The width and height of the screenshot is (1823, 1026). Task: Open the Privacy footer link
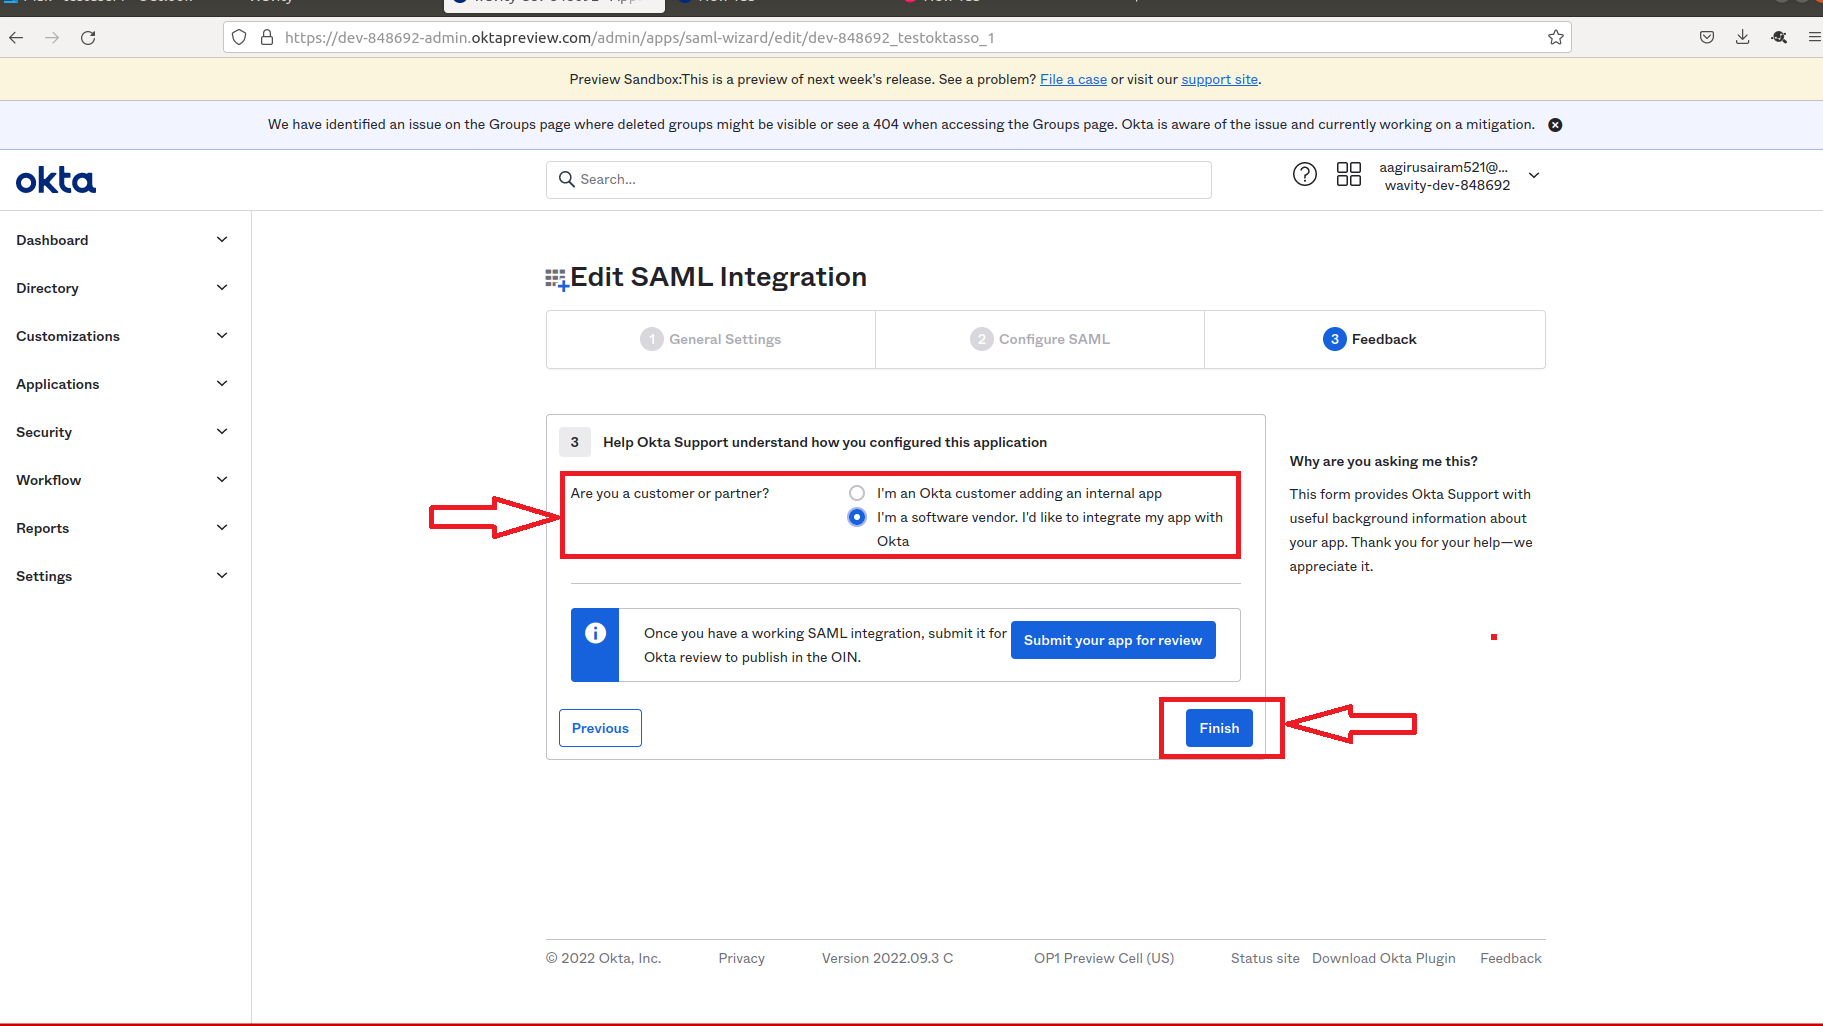coord(741,958)
